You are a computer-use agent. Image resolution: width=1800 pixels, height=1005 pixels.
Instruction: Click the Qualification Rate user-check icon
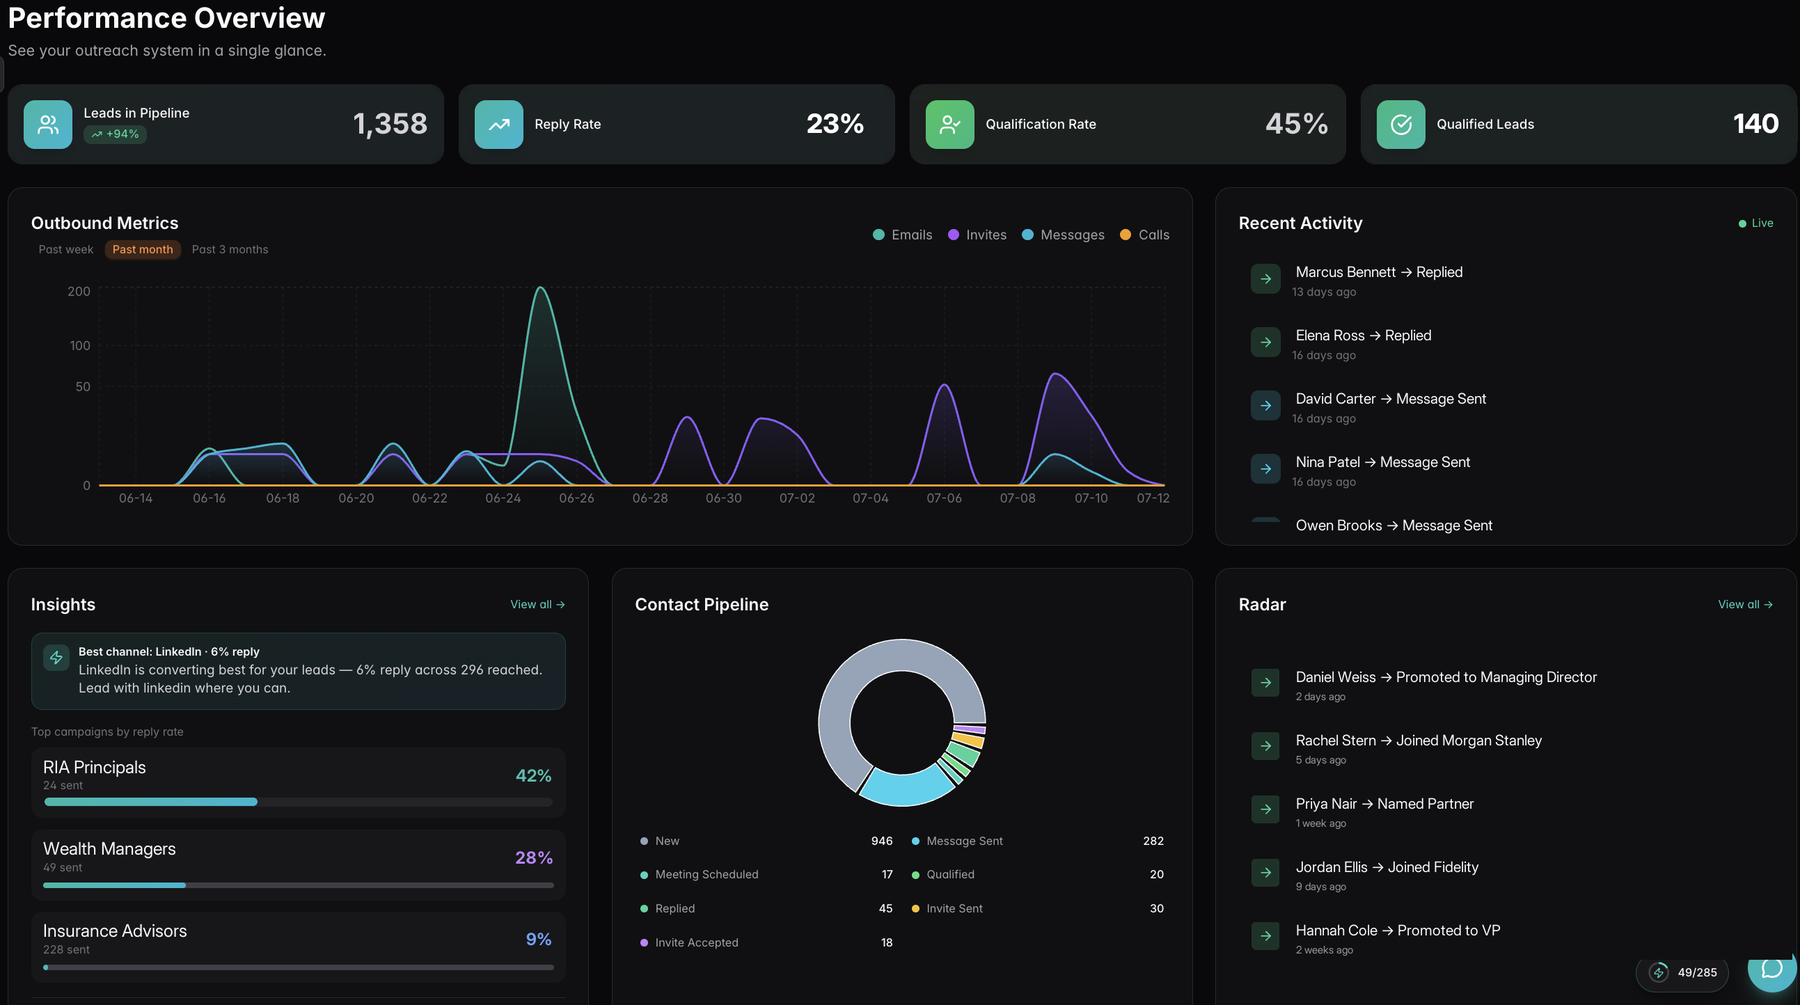[x=950, y=124]
